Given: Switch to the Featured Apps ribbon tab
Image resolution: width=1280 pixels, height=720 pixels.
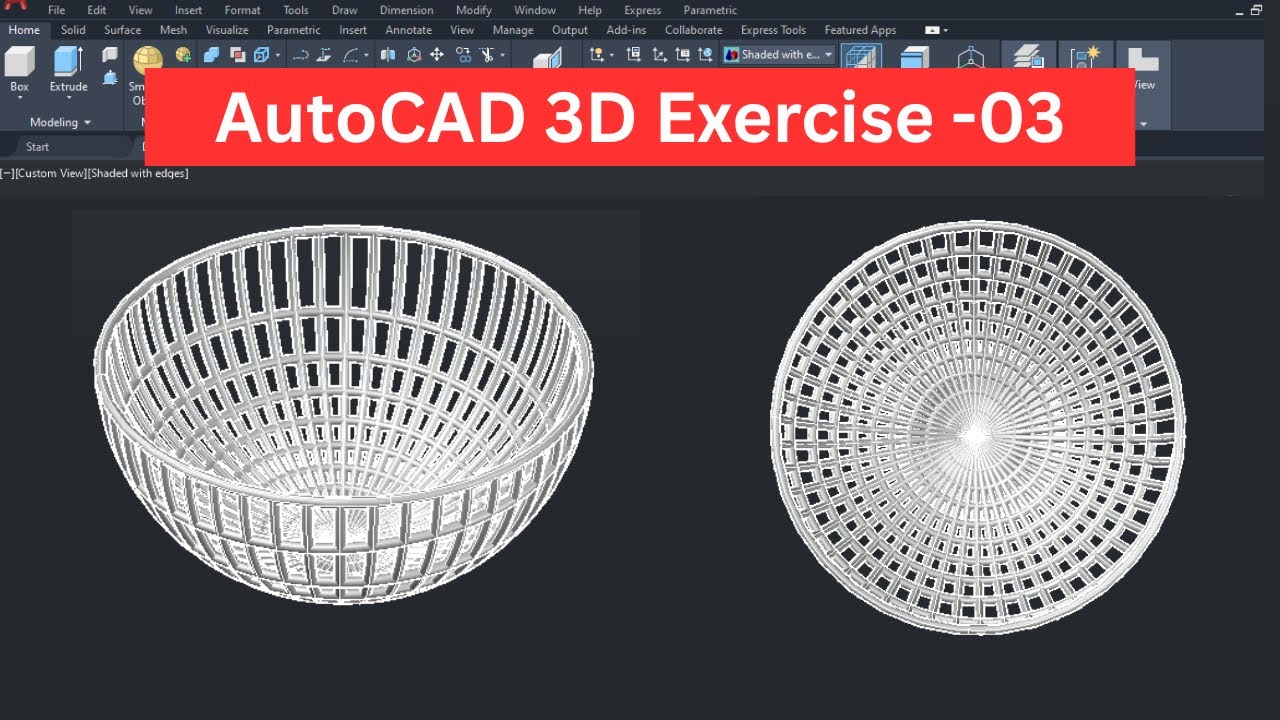Looking at the screenshot, I should coord(860,30).
